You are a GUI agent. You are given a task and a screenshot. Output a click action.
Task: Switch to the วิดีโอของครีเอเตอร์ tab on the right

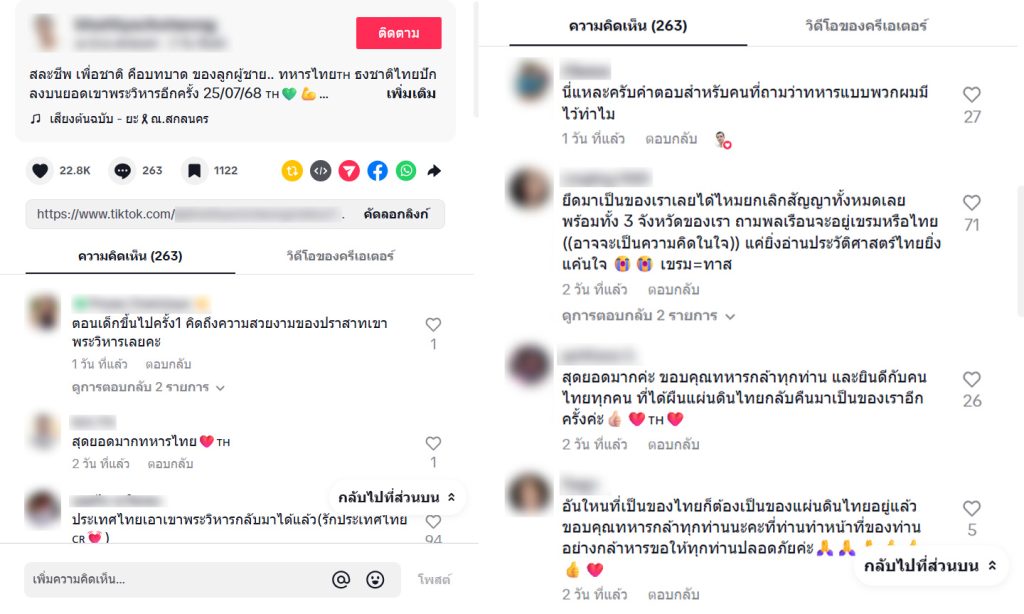[x=866, y=25]
